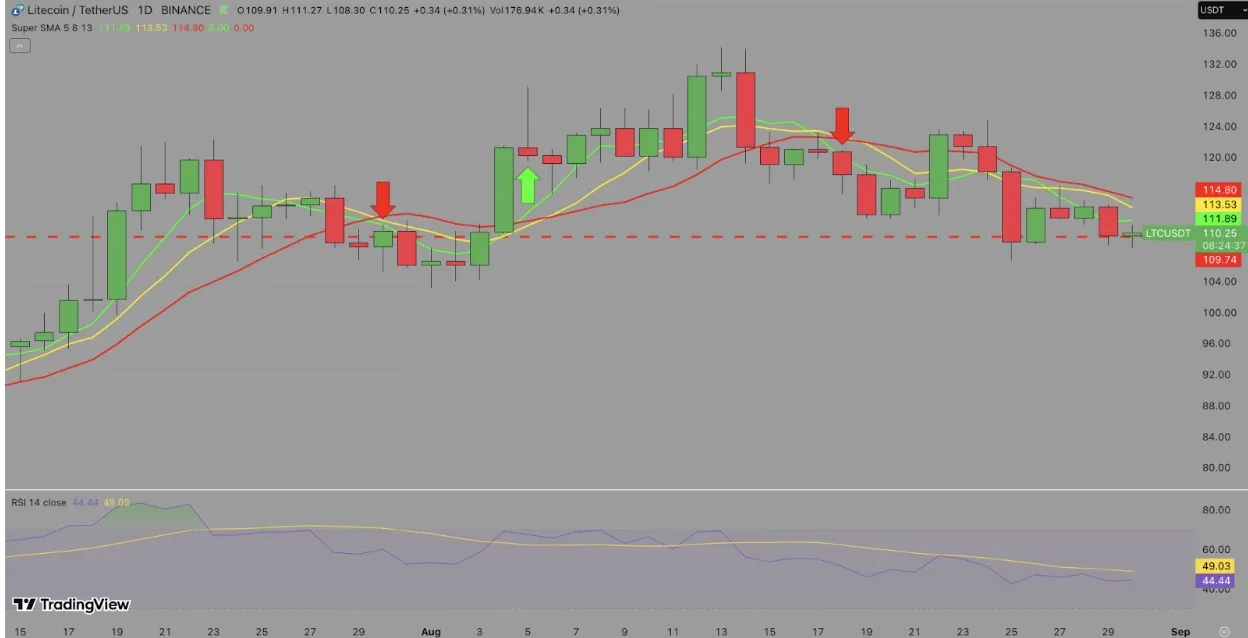Click the tall red candle on August 14
This screenshot has width=1248, height=638.
pos(745,110)
